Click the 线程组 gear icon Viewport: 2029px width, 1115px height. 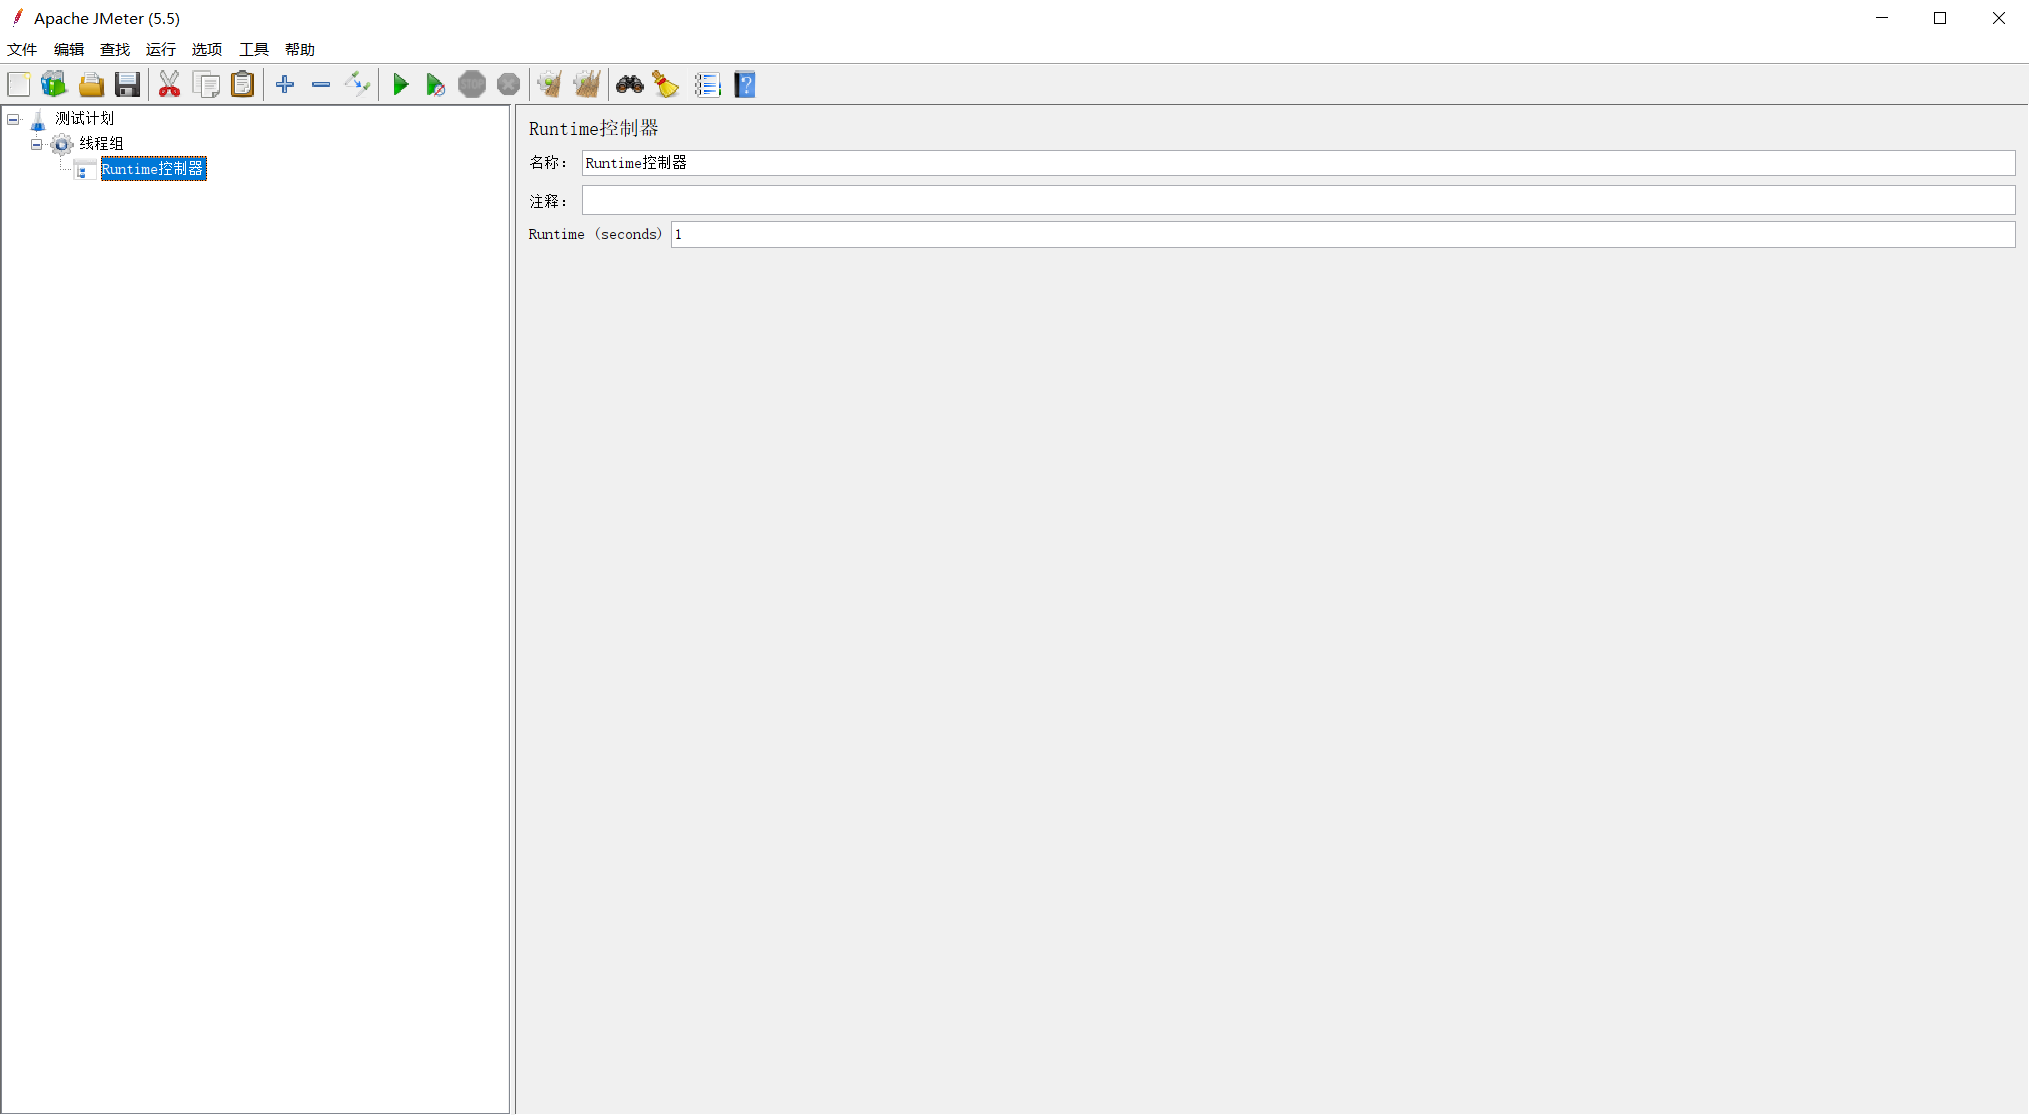pos(62,145)
